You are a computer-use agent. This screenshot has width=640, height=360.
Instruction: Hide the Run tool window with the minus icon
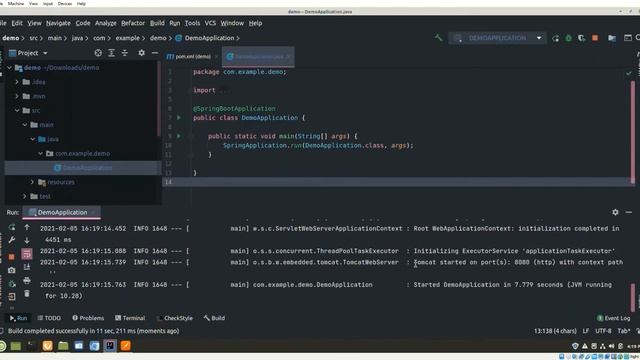coord(629,212)
